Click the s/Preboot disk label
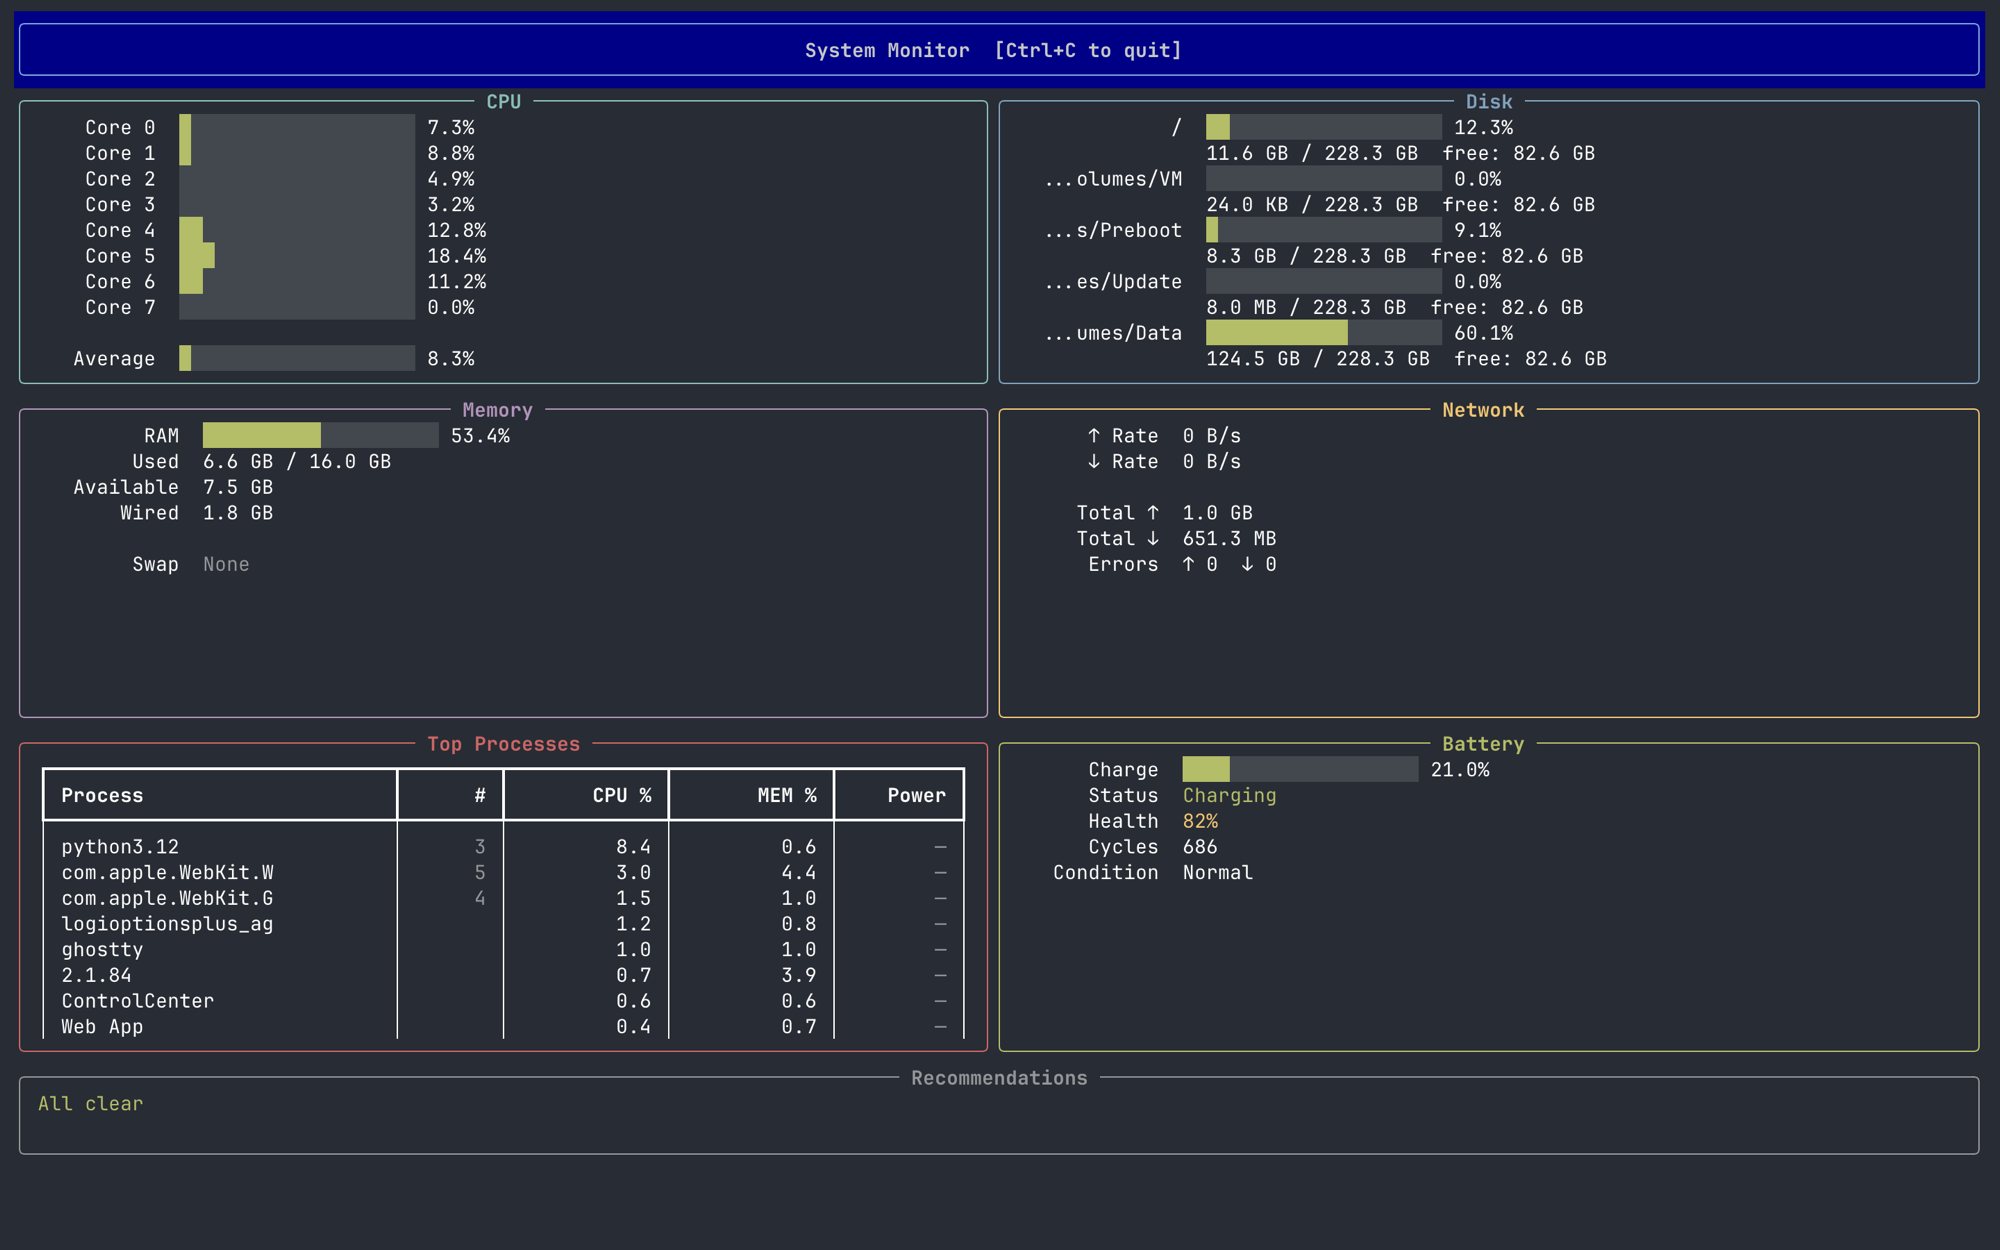 1113,230
